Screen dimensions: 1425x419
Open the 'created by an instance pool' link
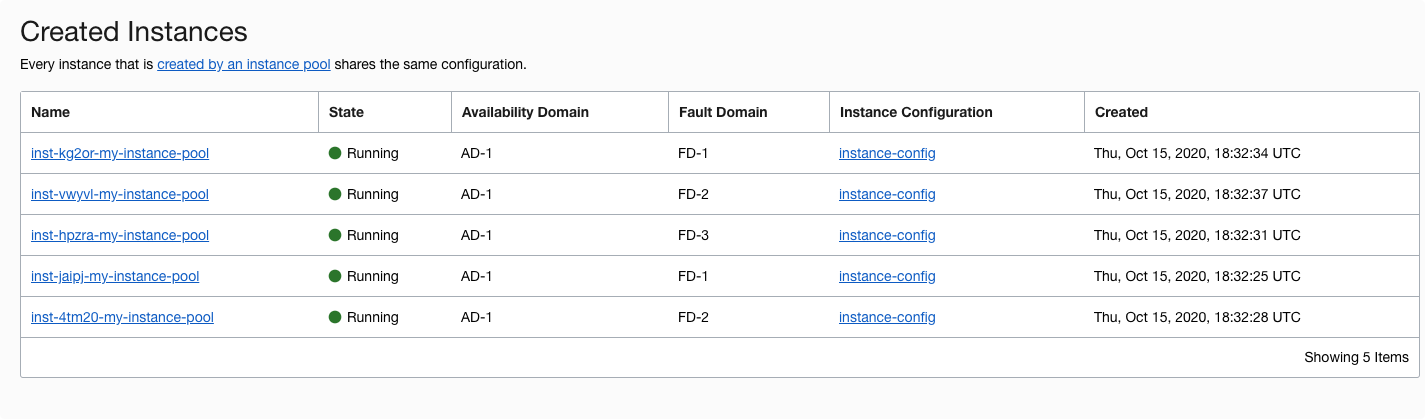[x=243, y=64]
